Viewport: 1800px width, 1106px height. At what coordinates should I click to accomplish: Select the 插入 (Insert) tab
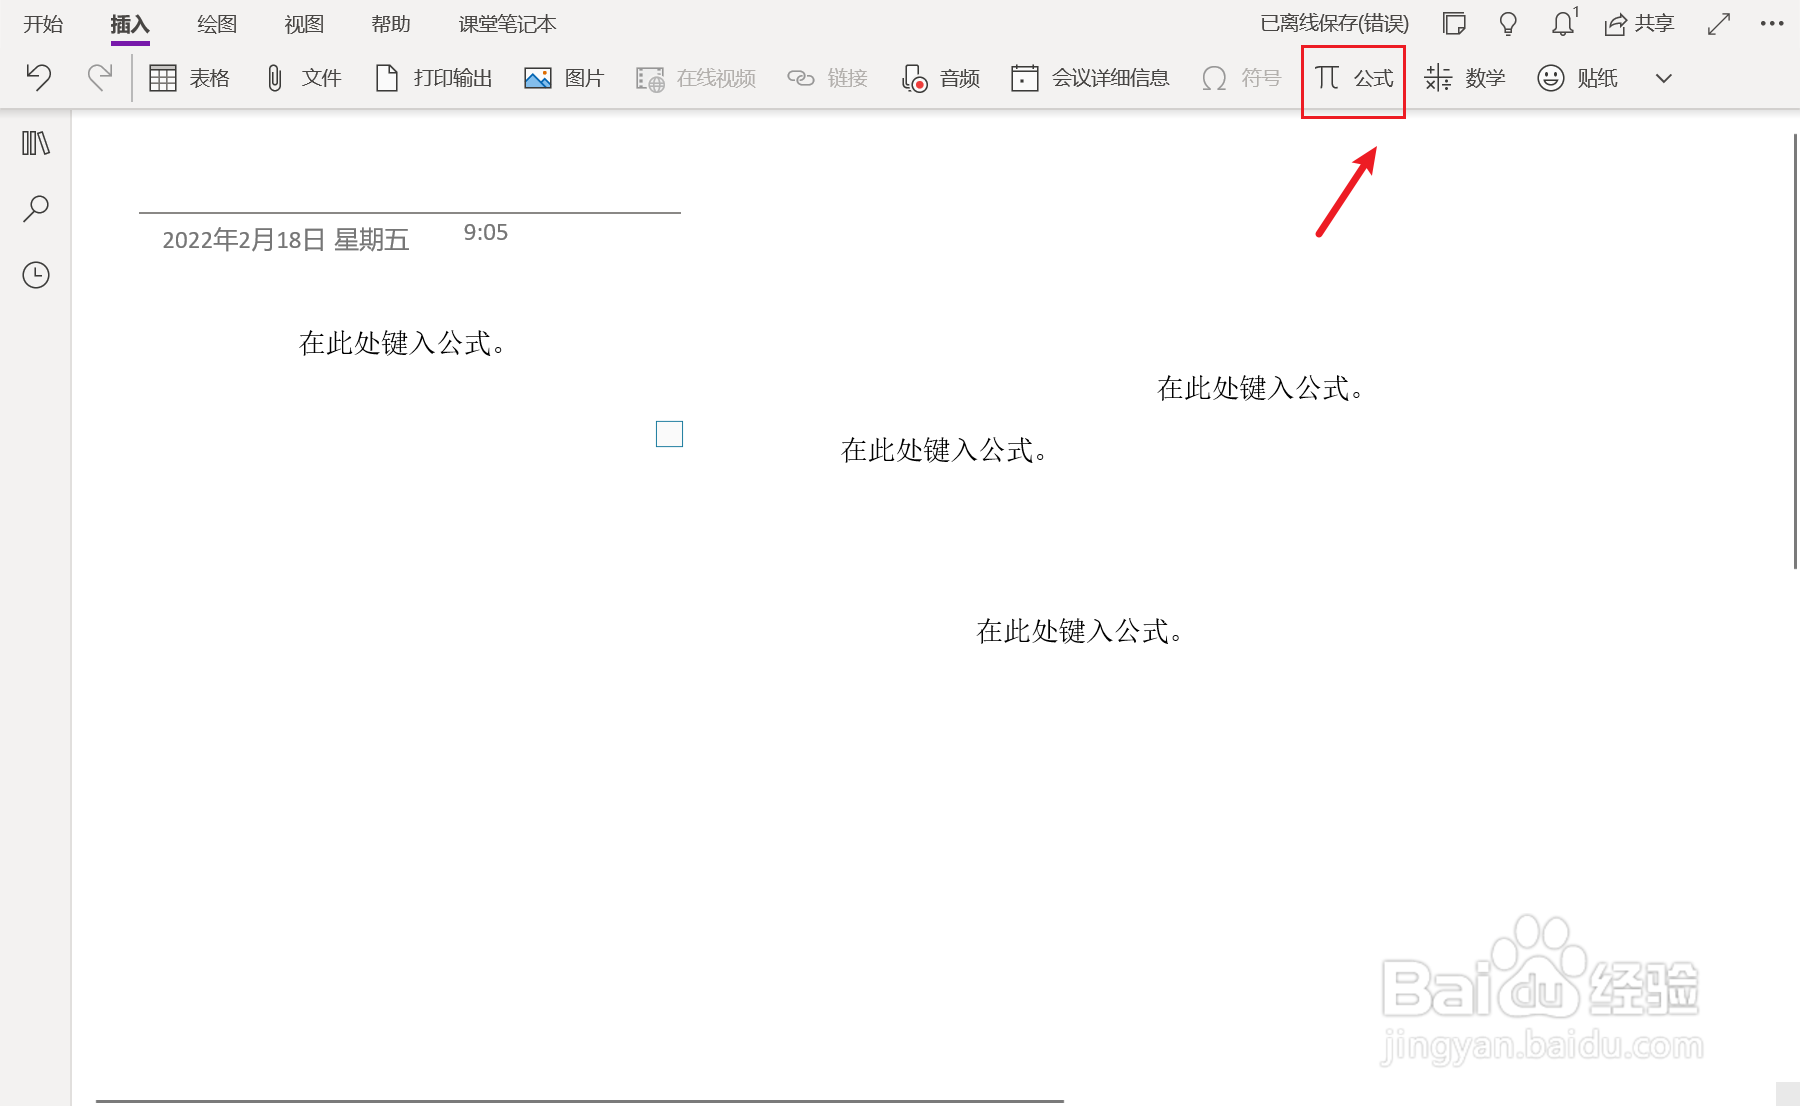click(x=130, y=24)
